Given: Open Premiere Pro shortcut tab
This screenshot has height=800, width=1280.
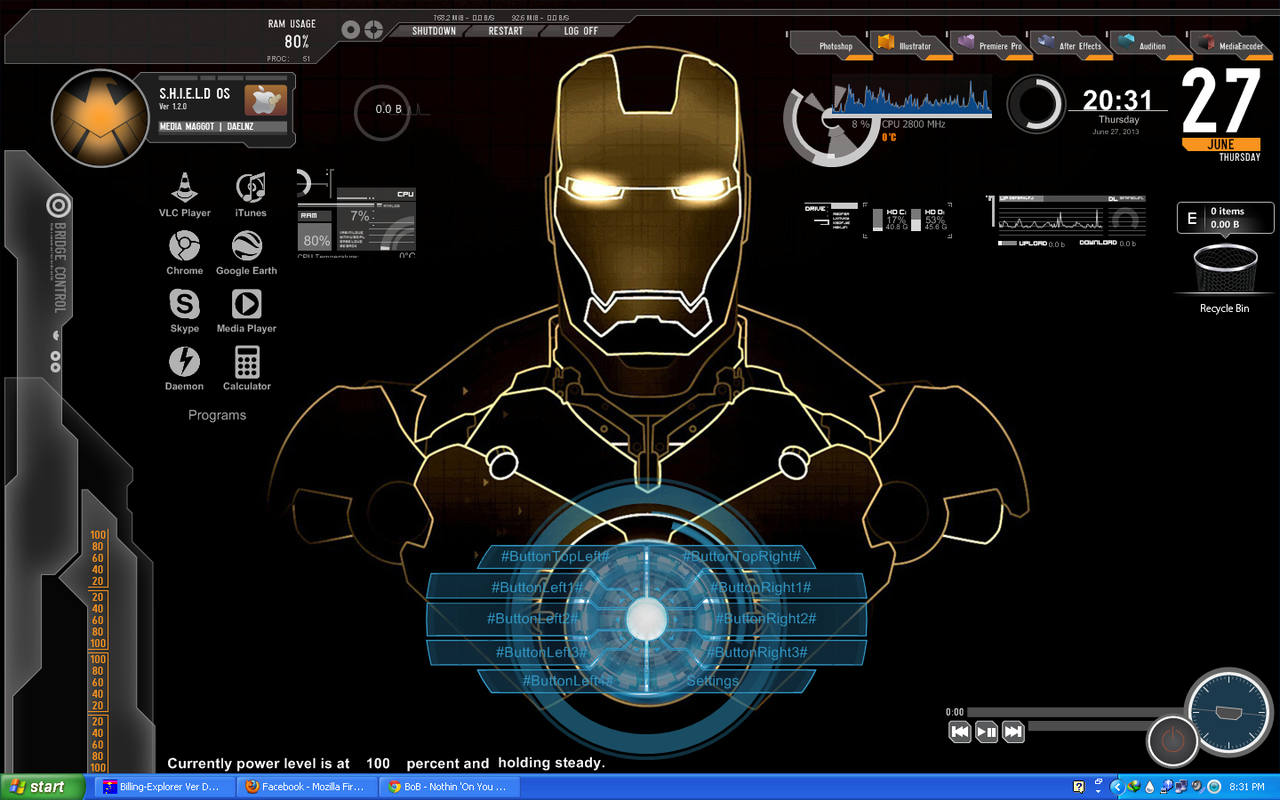Looking at the screenshot, I should [x=991, y=45].
